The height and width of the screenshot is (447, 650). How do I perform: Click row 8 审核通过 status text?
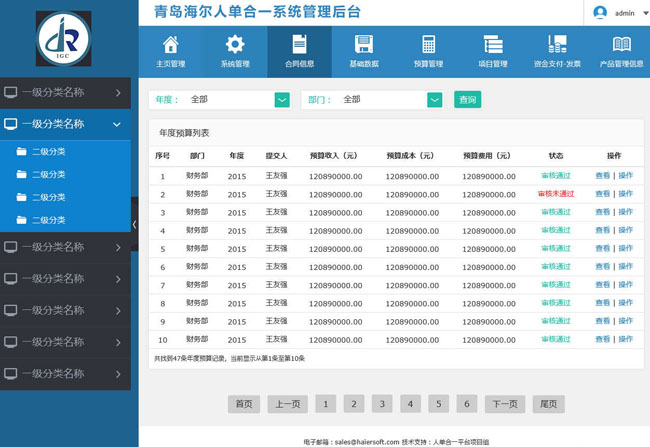pyautogui.click(x=556, y=303)
